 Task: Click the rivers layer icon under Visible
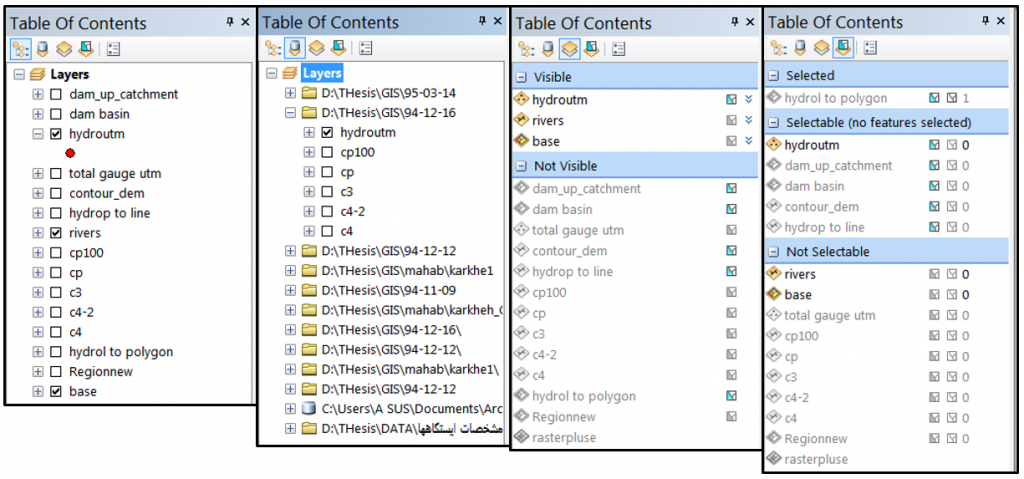(520, 121)
